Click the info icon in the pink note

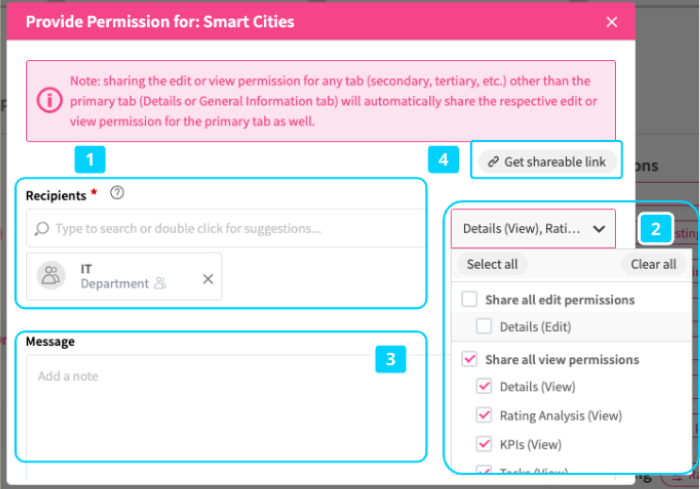pos(49,100)
